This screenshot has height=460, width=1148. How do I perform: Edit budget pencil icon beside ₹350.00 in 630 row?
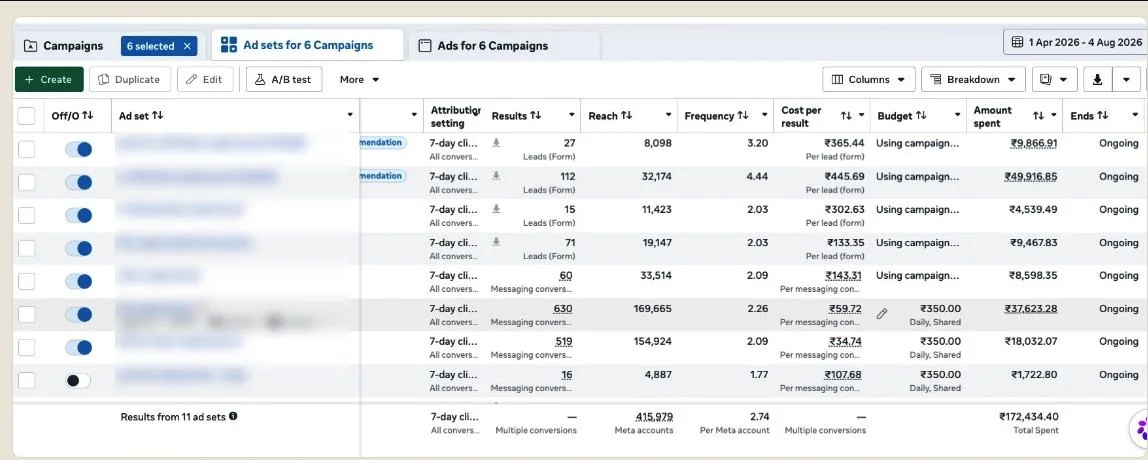pos(882,314)
